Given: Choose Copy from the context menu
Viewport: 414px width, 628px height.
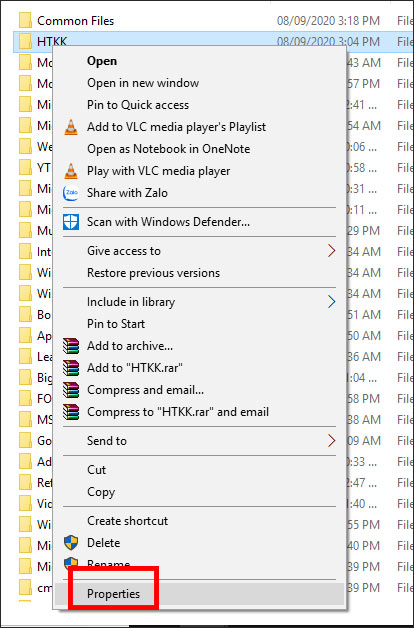Looking at the screenshot, I should pos(101,492).
